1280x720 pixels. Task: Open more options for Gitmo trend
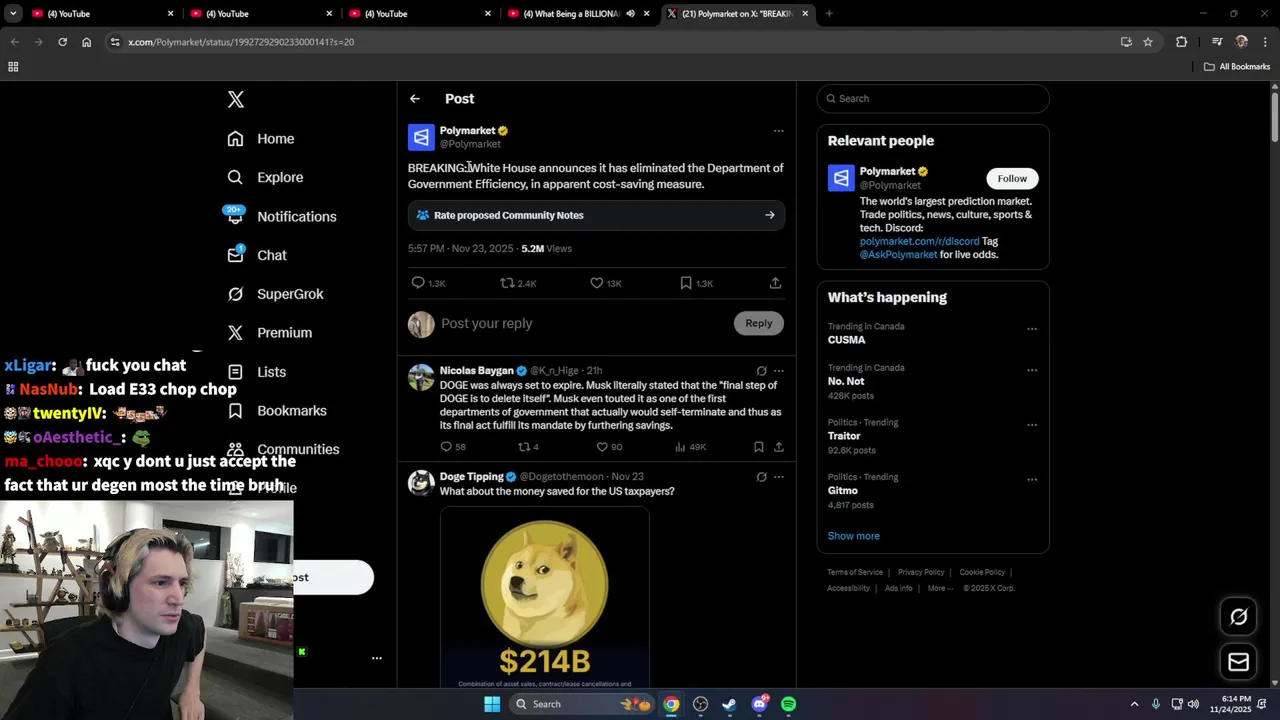click(1031, 479)
